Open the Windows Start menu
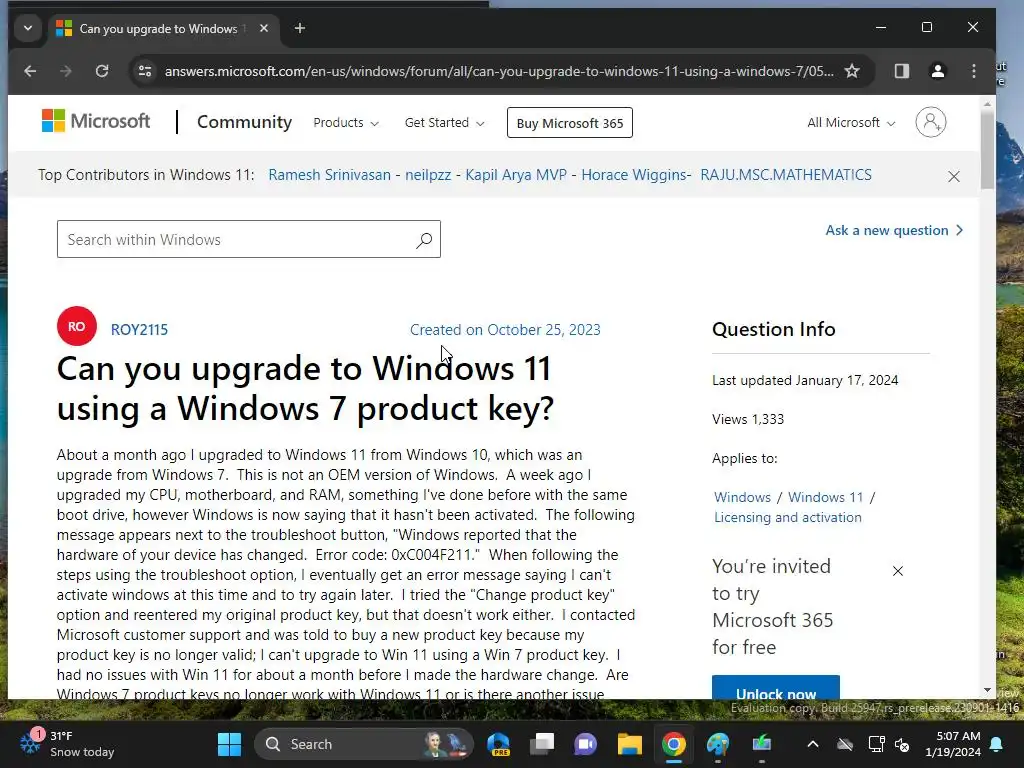 click(229, 744)
